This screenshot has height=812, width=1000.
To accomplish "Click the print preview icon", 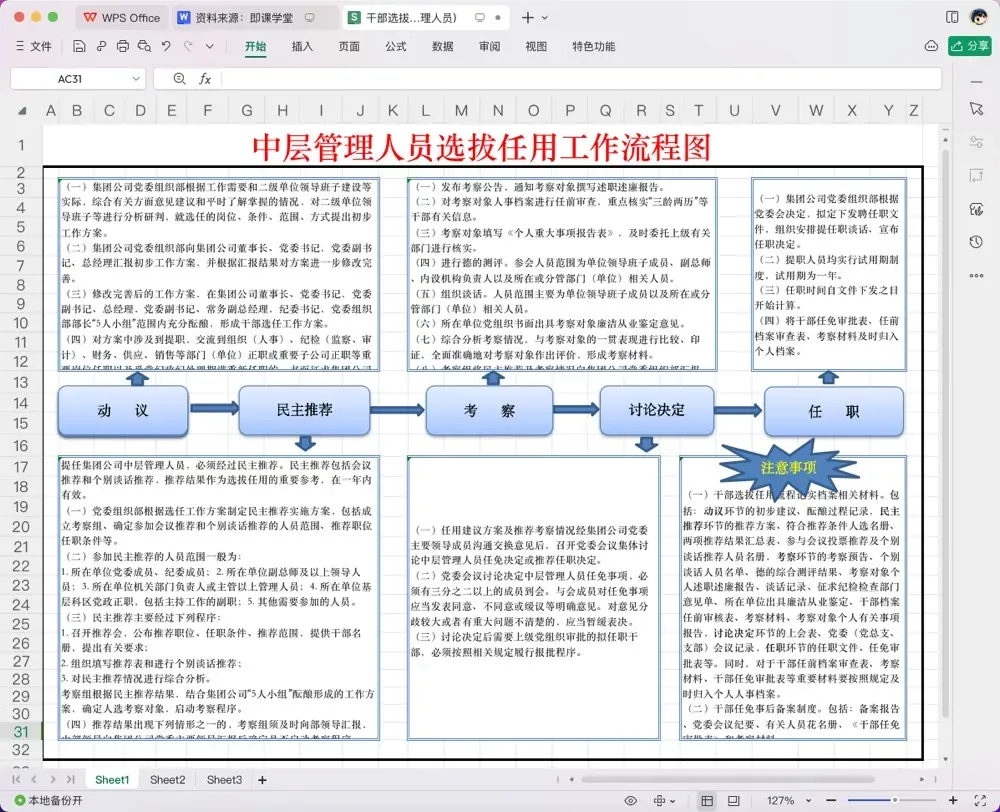I will click(144, 46).
